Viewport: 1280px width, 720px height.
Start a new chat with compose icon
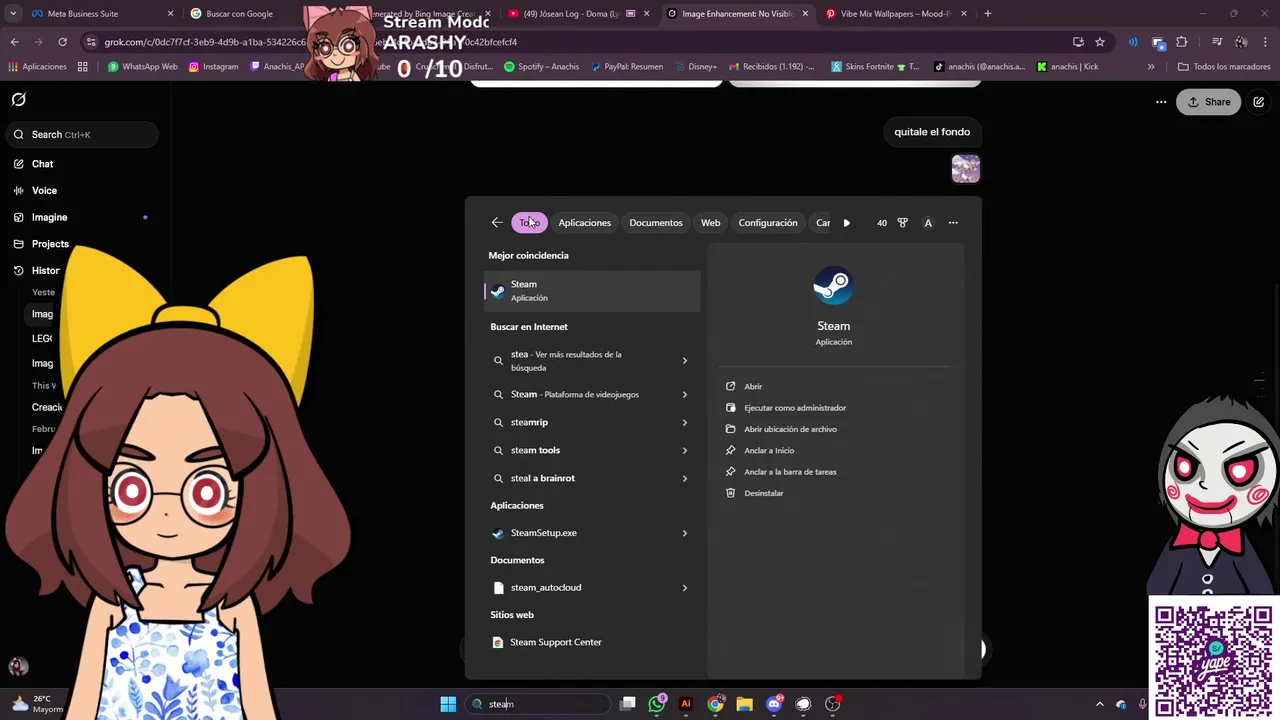click(x=1259, y=102)
